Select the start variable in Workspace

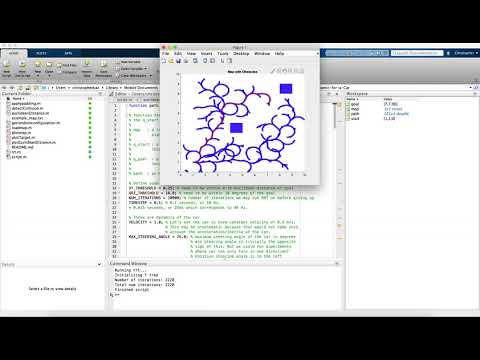[x=355, y=118]
